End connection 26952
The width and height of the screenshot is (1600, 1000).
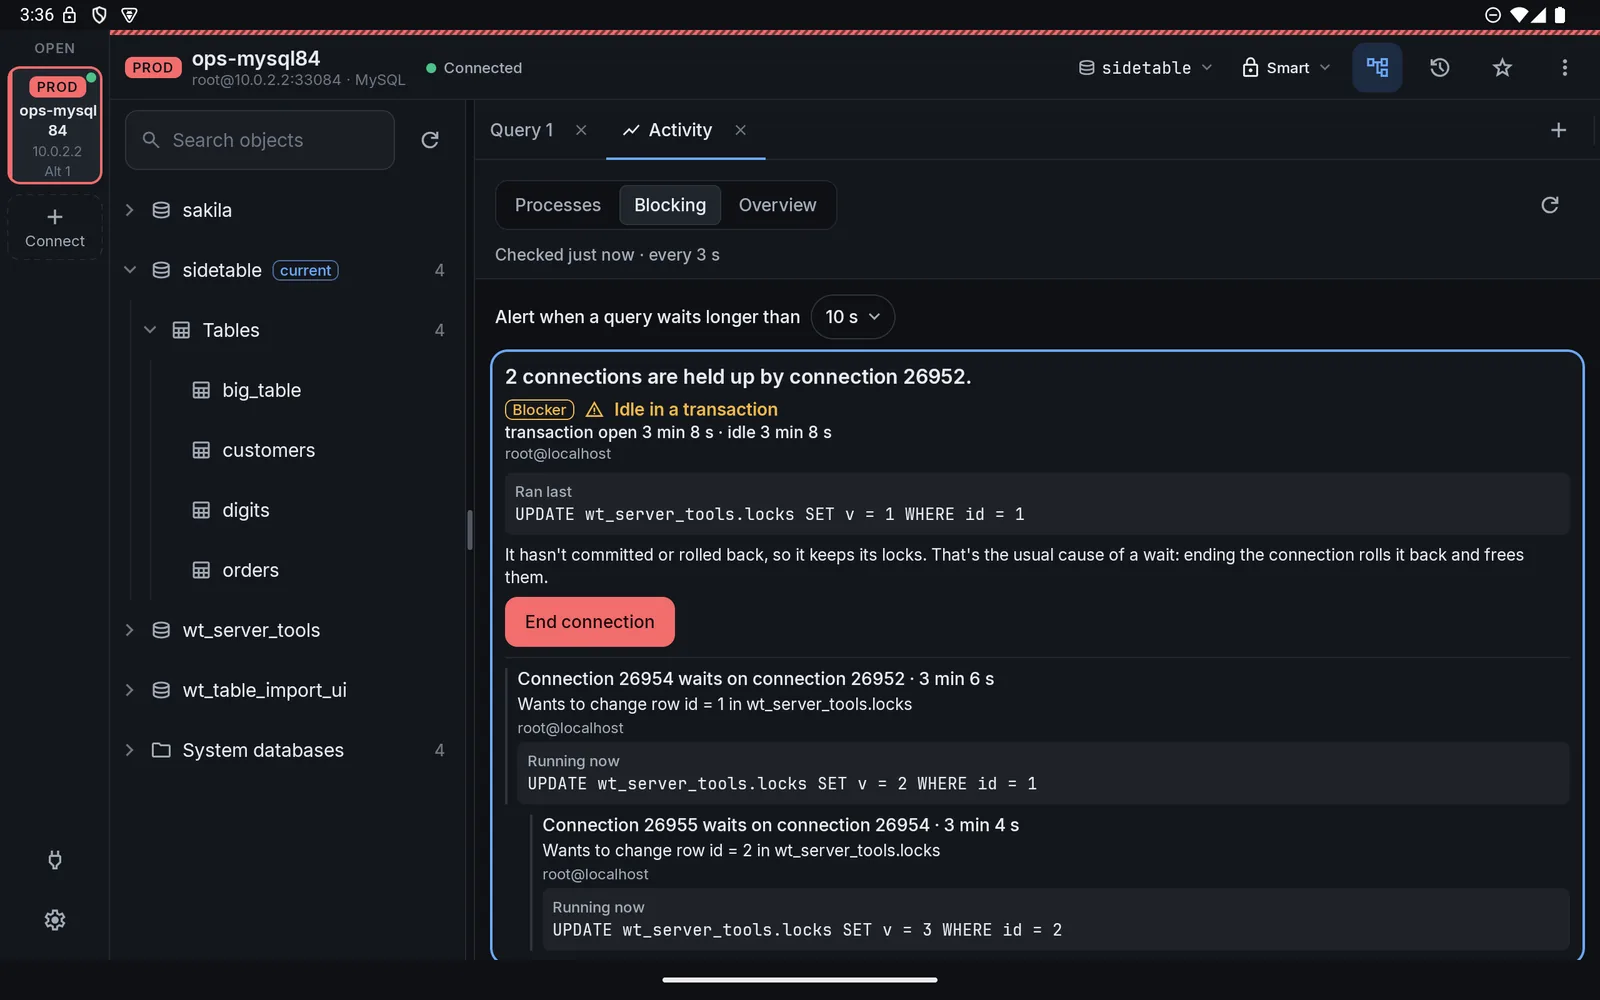point(590,622)
